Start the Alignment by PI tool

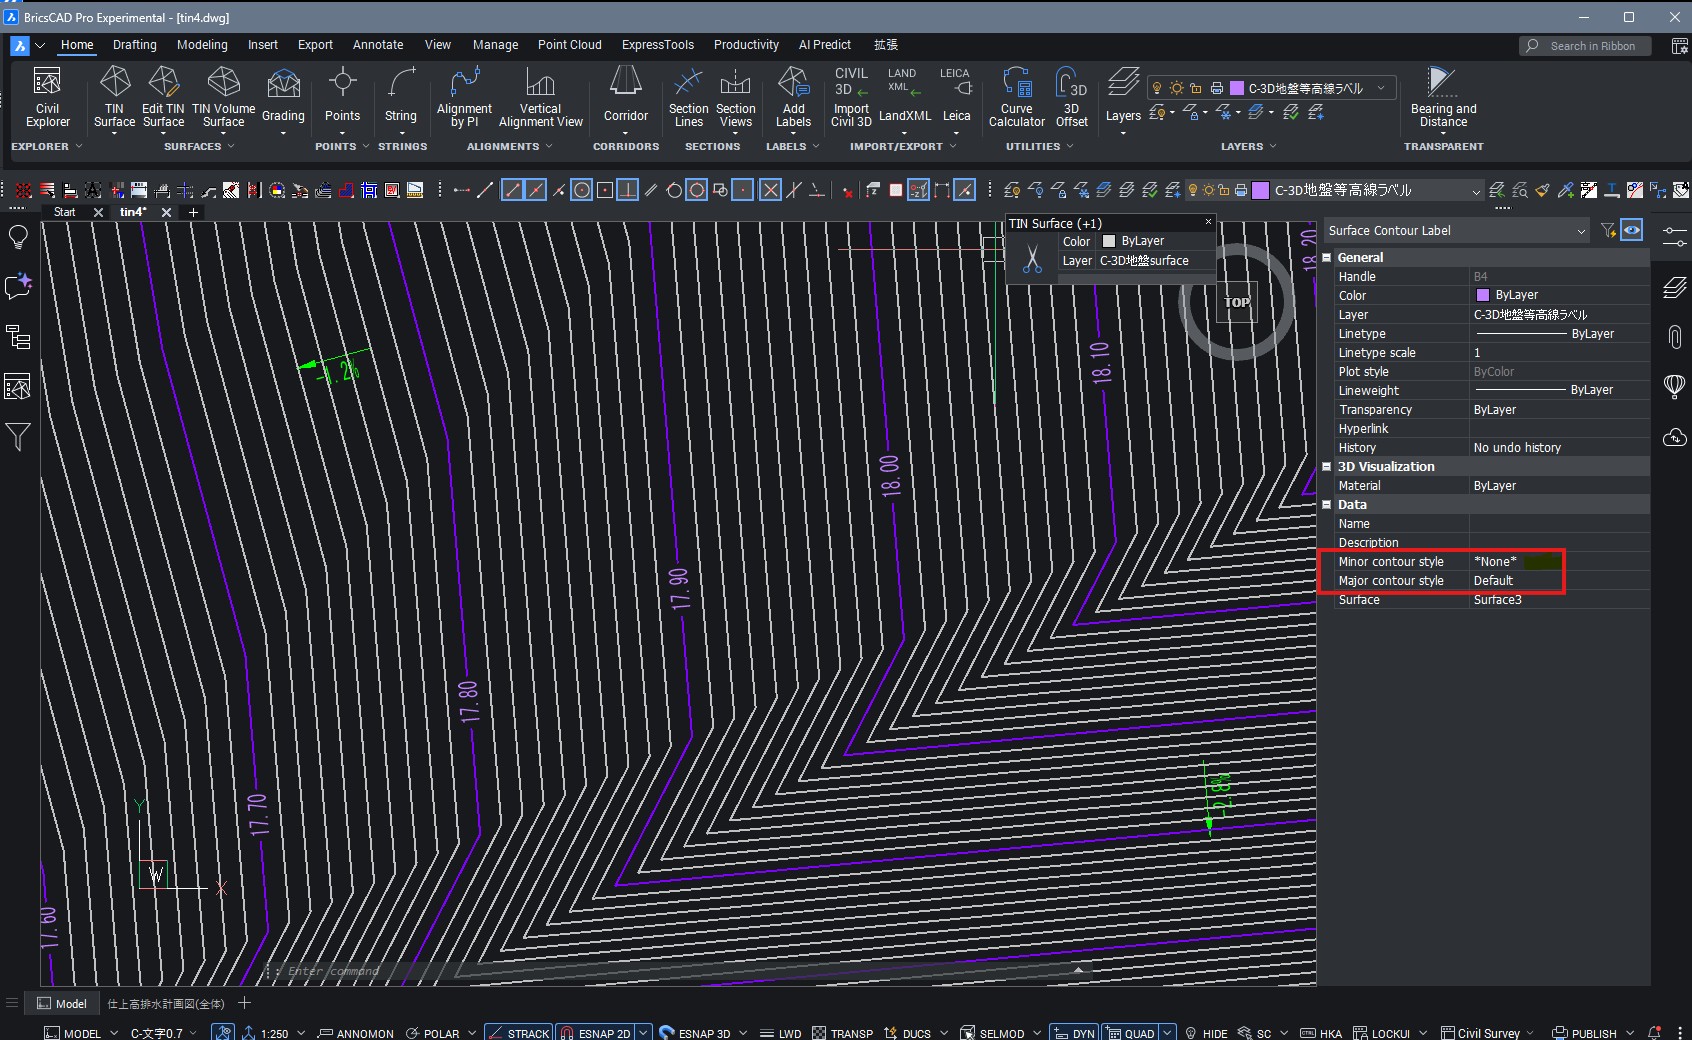point(464,97)
